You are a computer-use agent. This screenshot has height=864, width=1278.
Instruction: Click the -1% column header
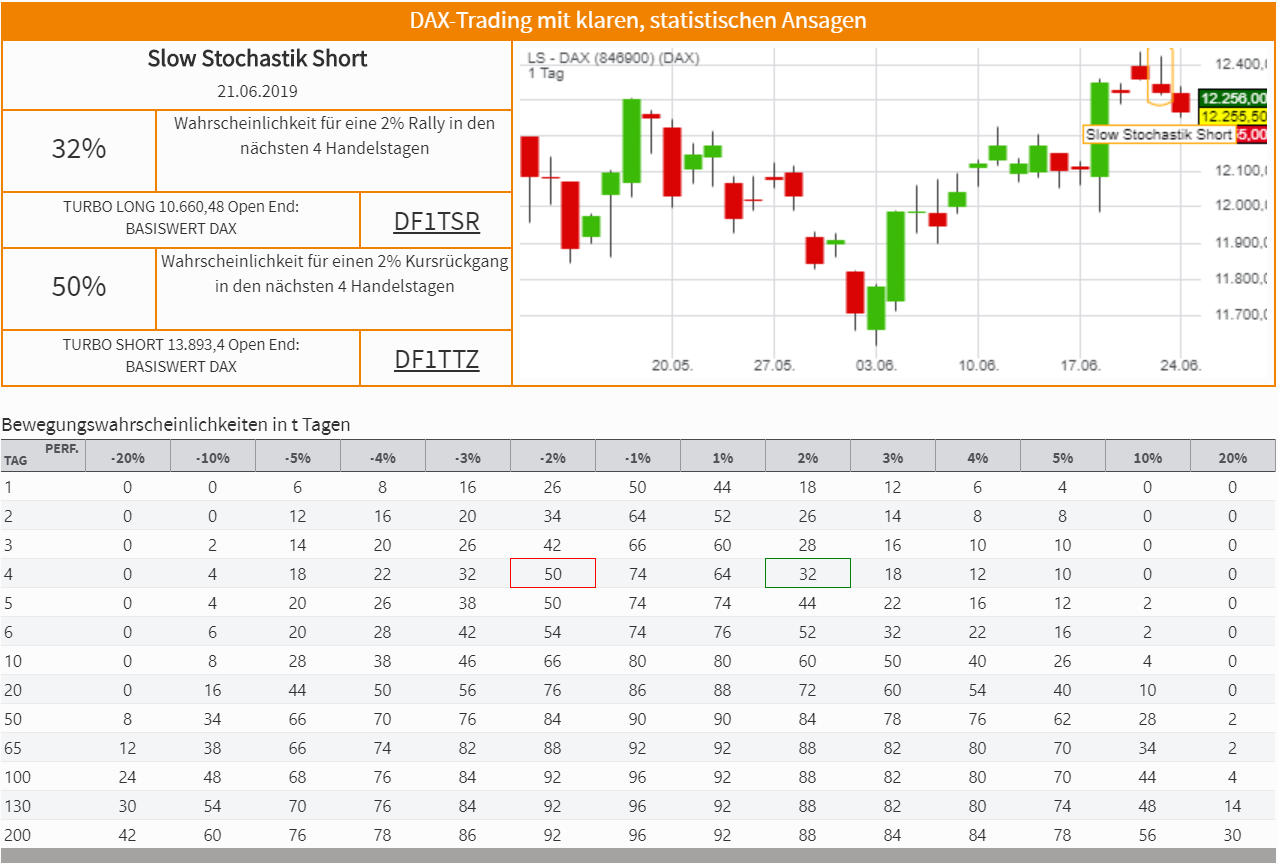coord(638,458)
